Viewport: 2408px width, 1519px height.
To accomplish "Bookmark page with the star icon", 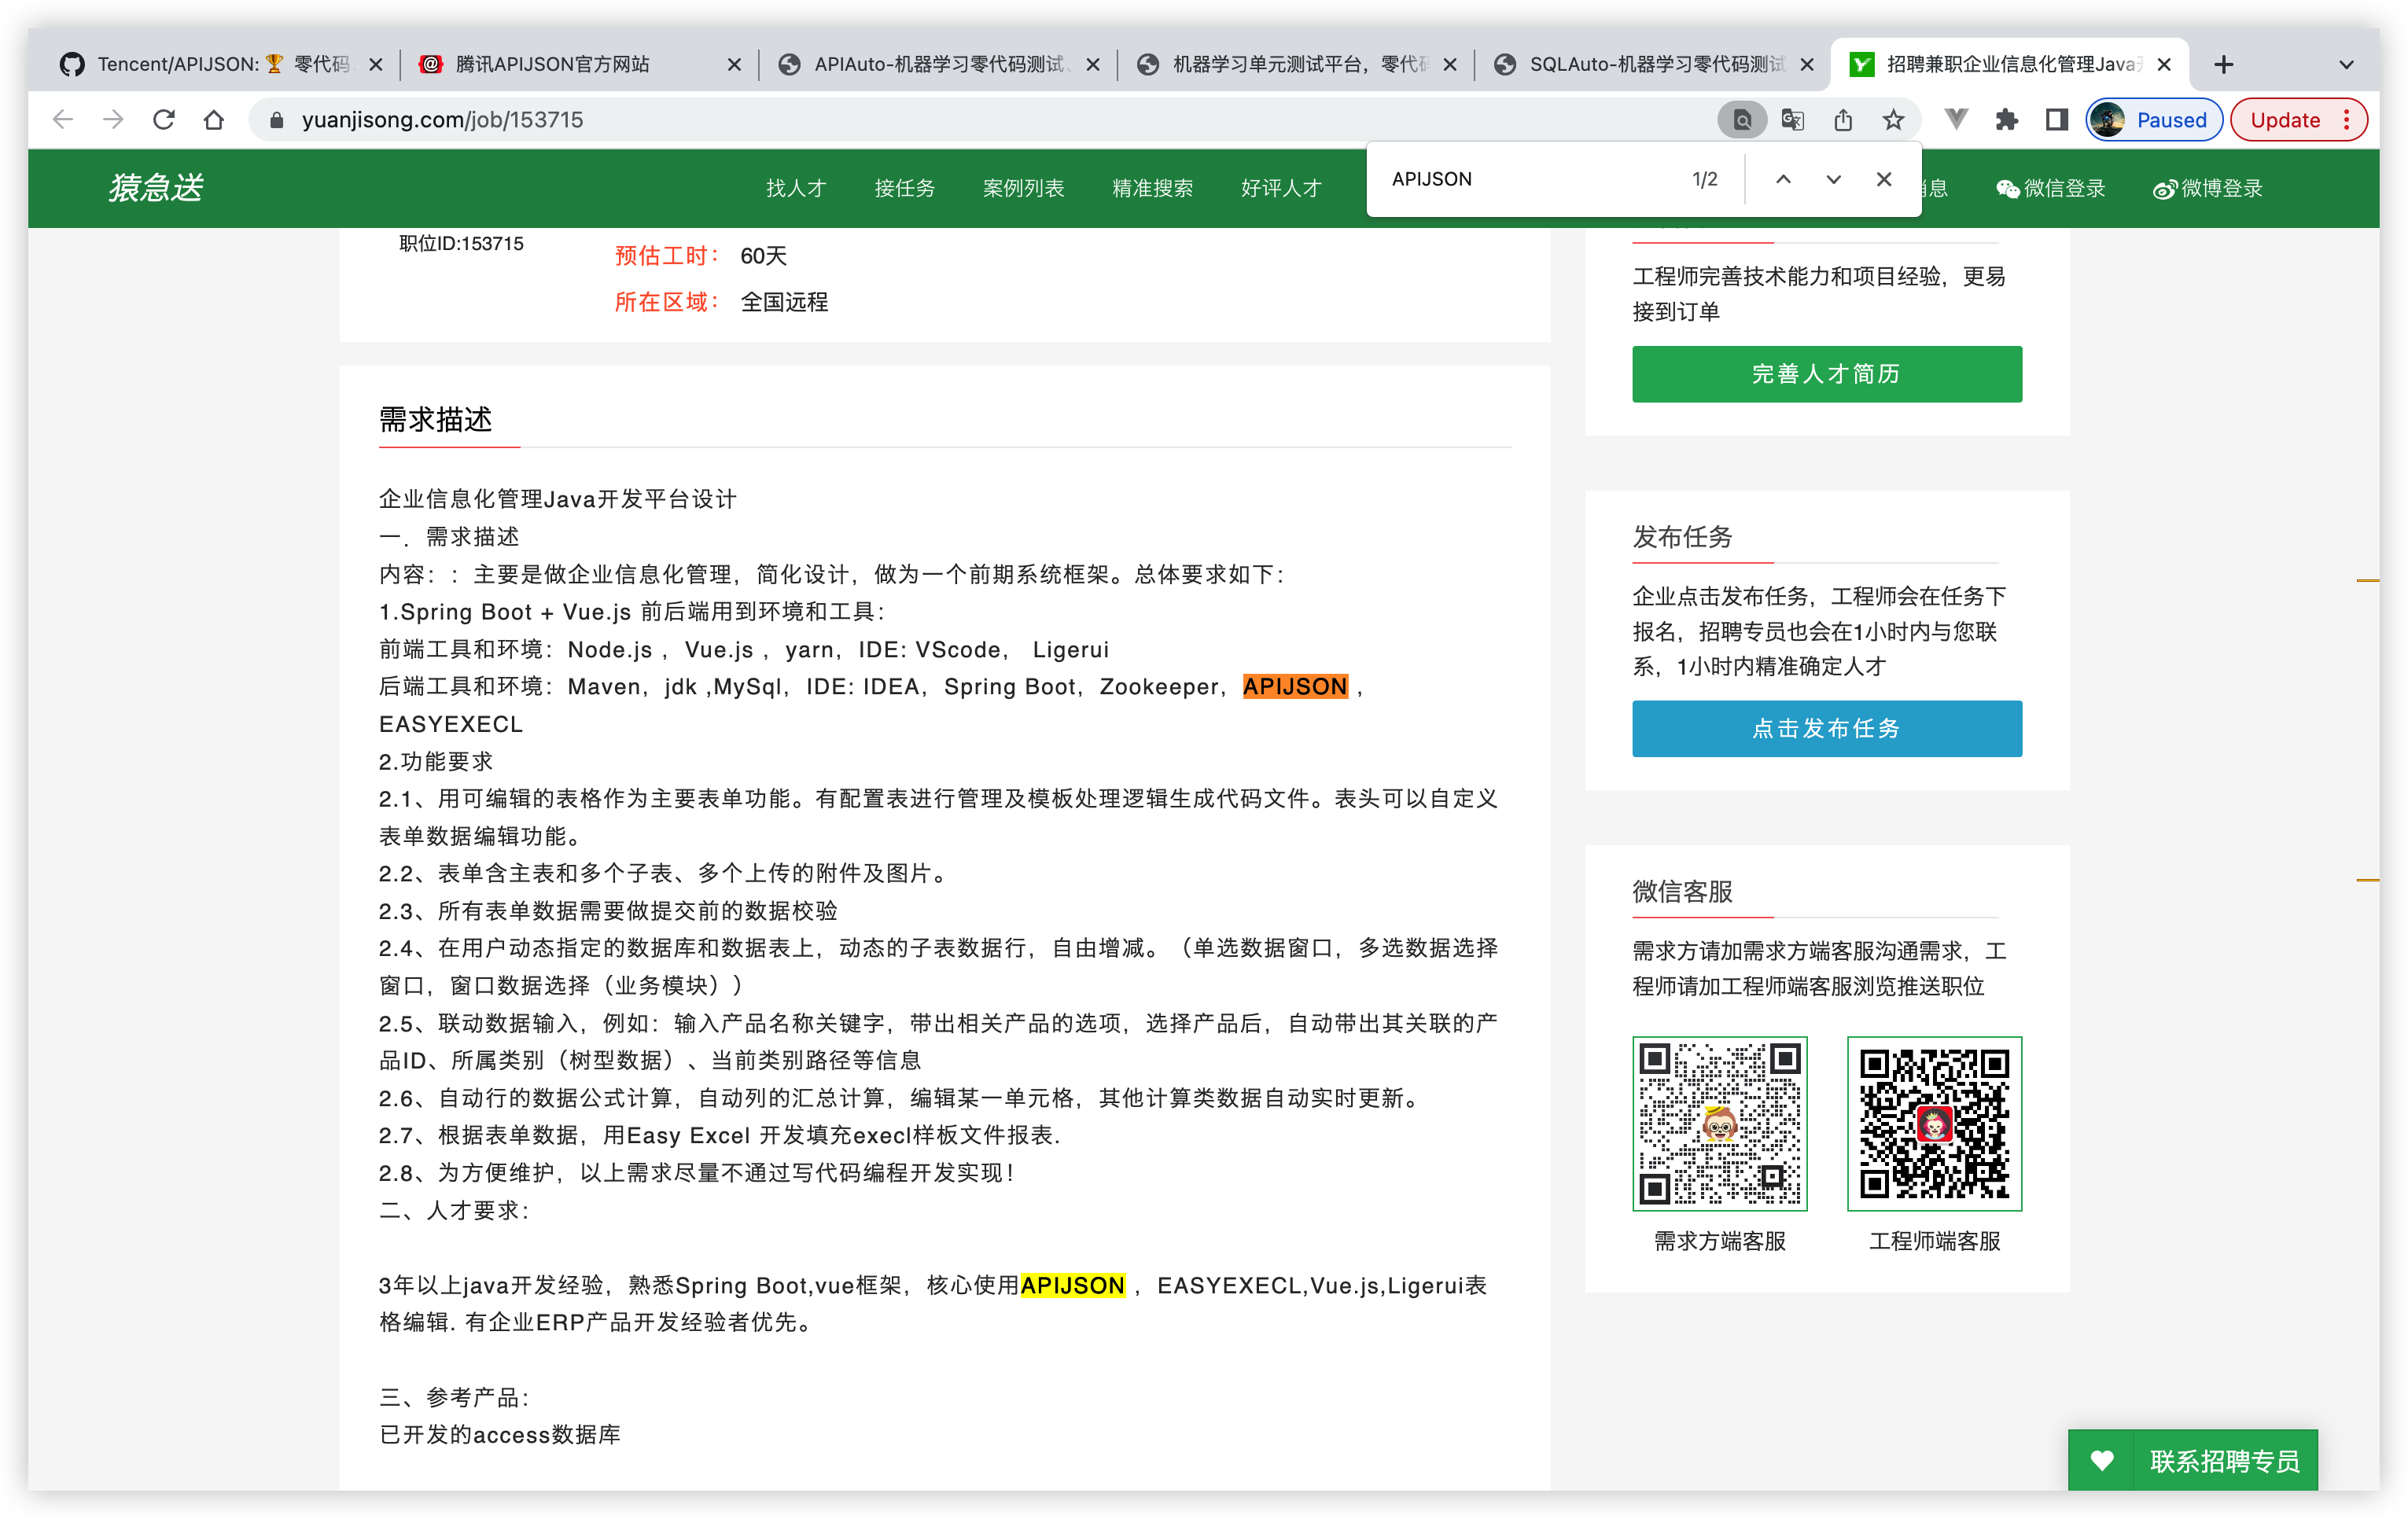I will tap(1893, 120).
